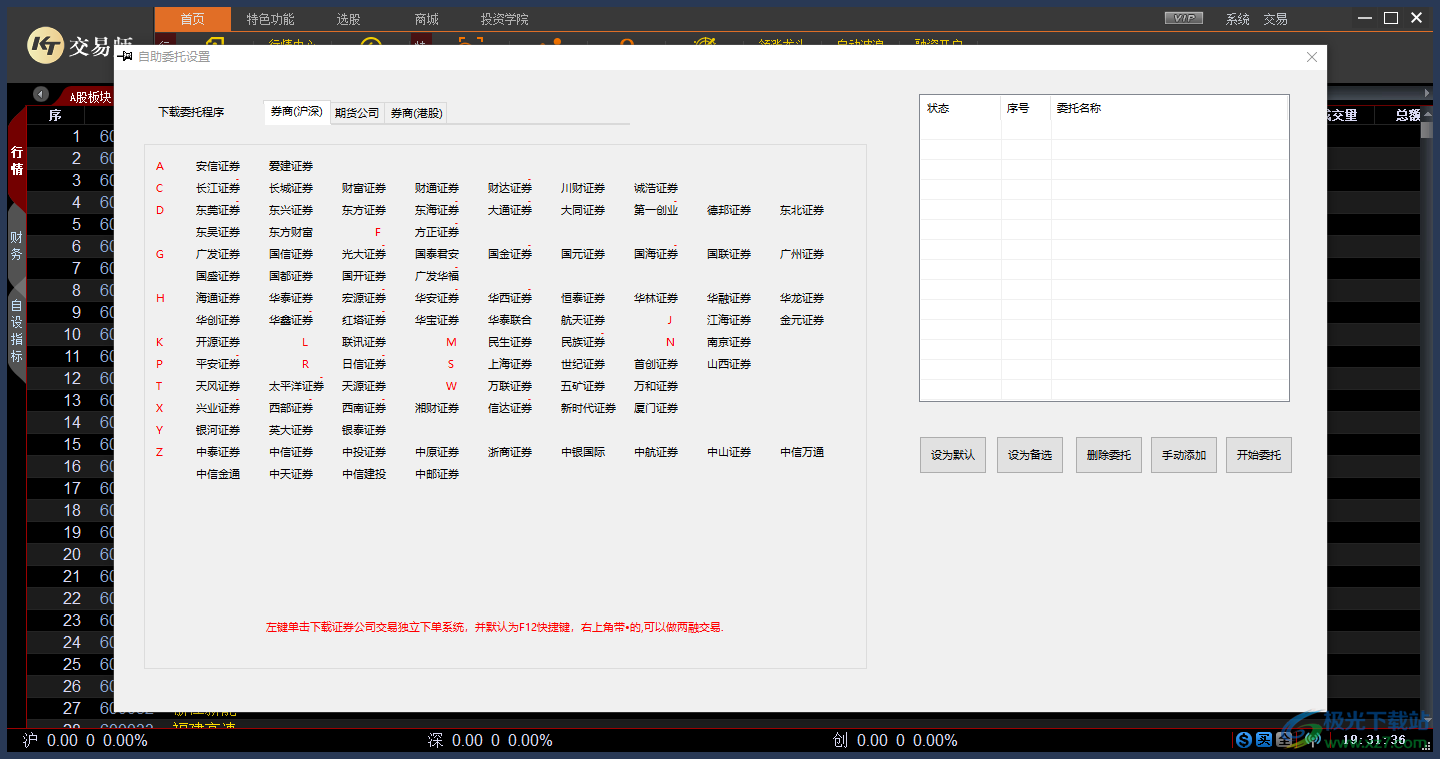Select 新时代证券 broker link
The width and height of the screenshot is (1440, 759).
click(588, 408)
